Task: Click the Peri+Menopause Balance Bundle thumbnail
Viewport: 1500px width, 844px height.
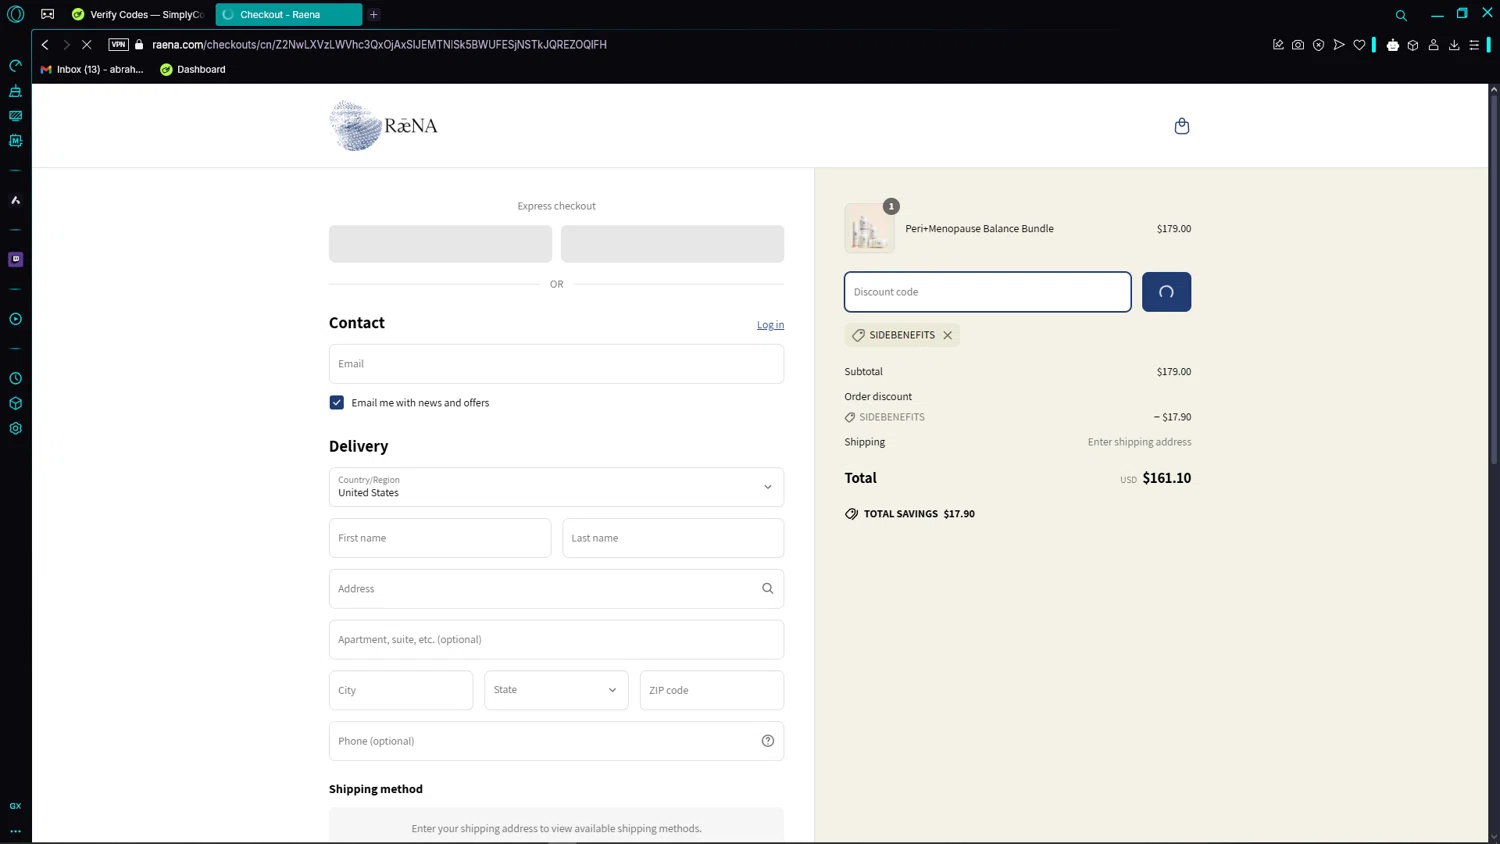Action: coord(869,228)
